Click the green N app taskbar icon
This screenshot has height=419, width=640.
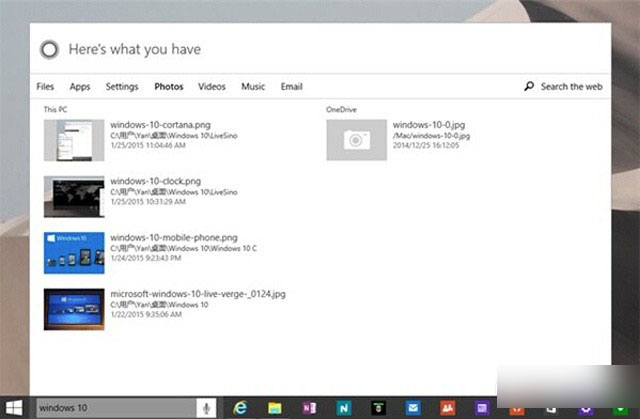coord(344,407)
